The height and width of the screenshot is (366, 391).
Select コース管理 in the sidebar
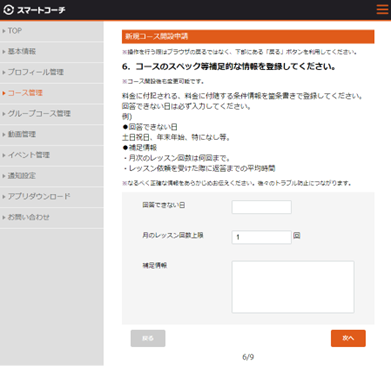click(52, 93)
